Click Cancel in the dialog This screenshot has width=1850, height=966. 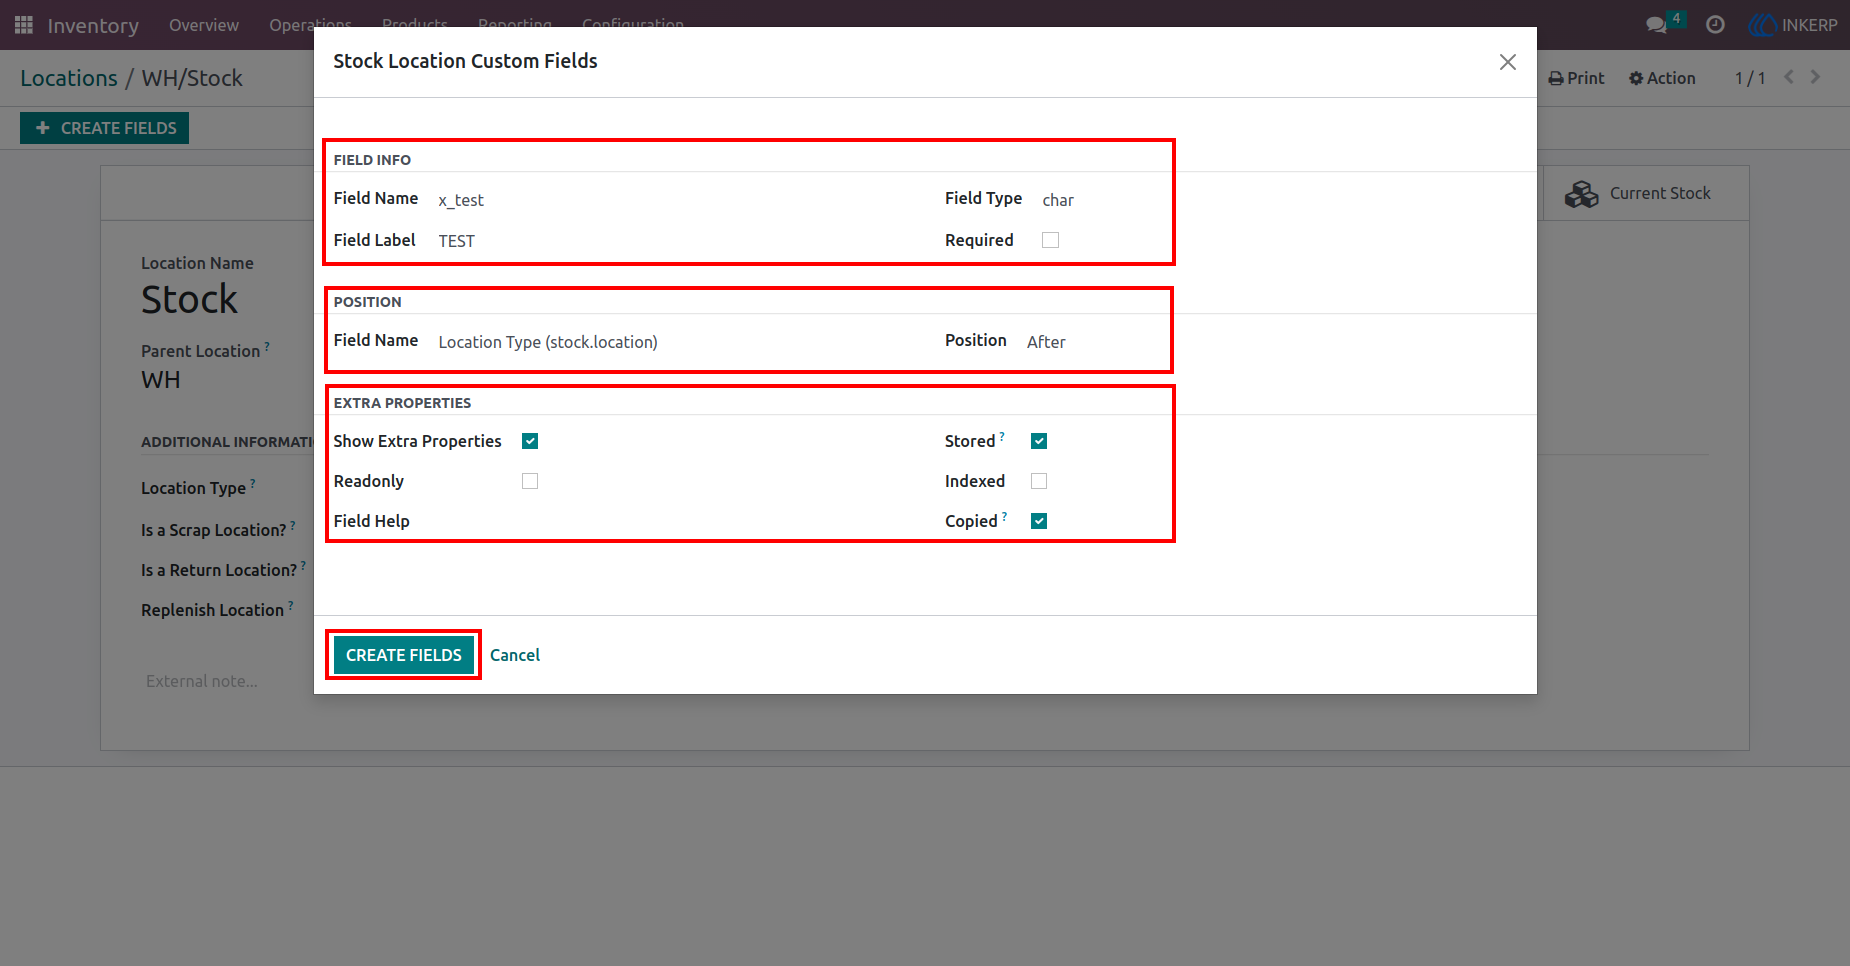[x=515, y=655]
